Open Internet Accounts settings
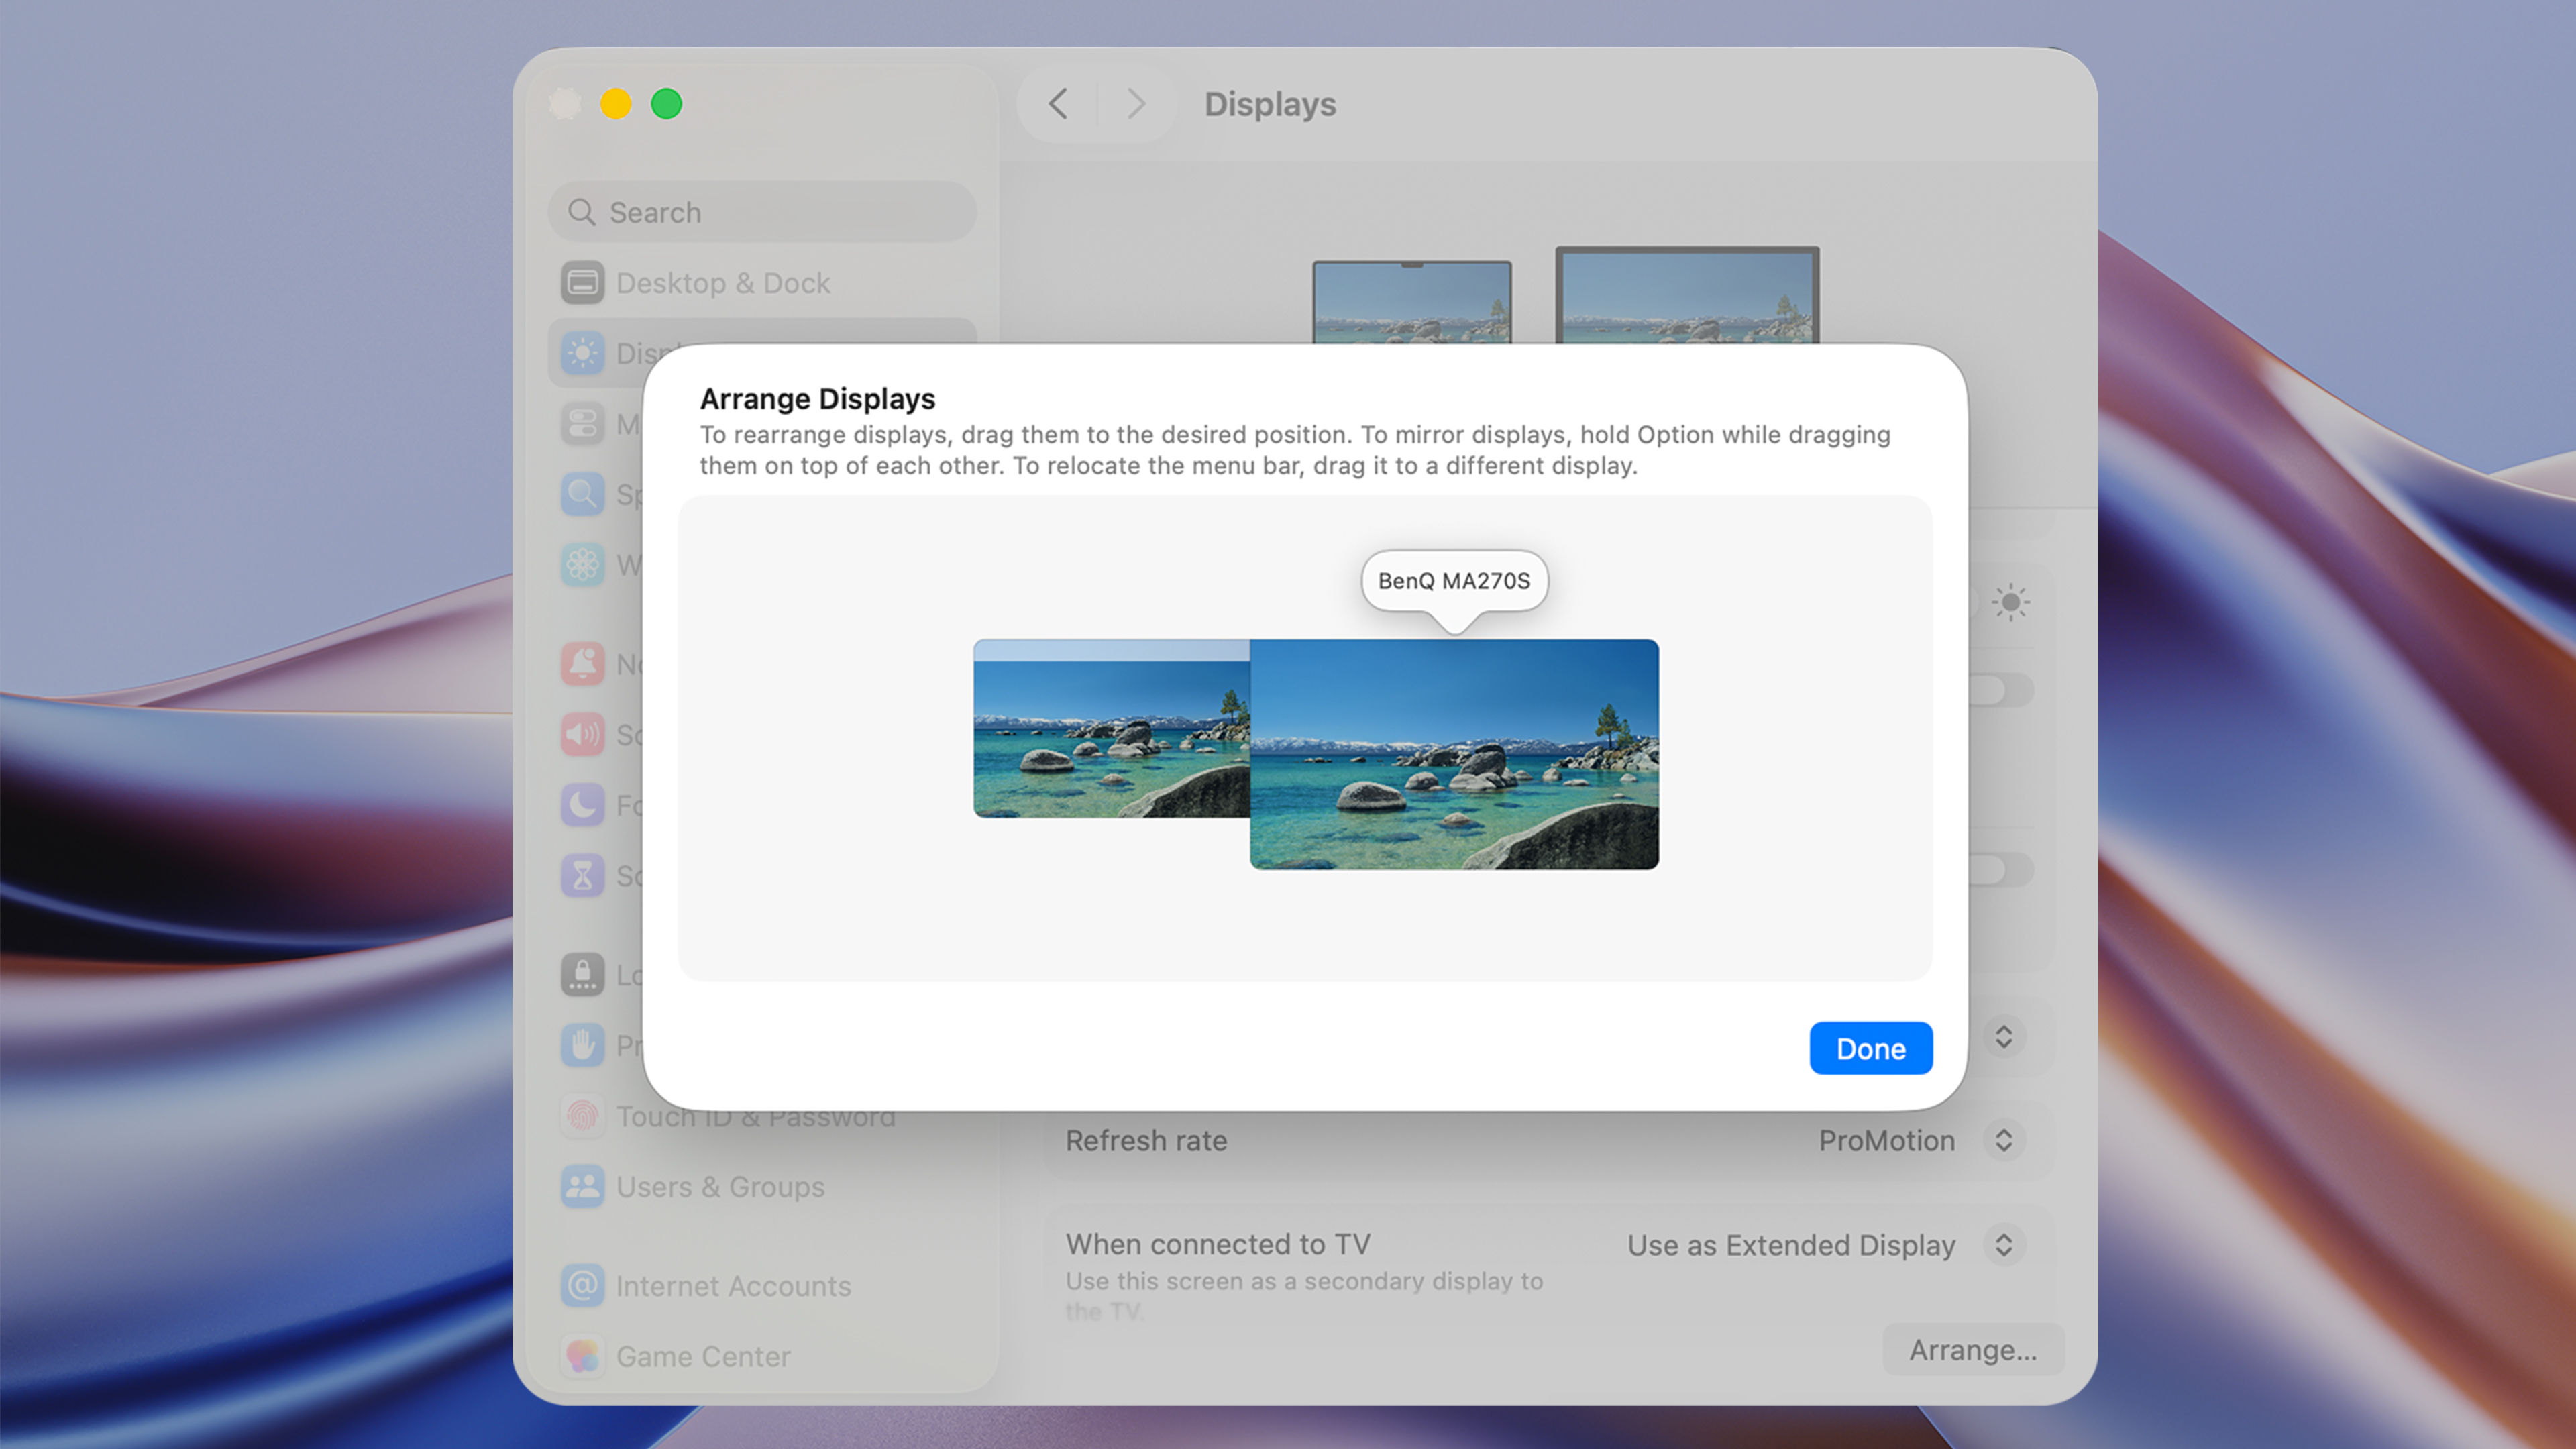2576x1449 pixels. coord(762,1286)
